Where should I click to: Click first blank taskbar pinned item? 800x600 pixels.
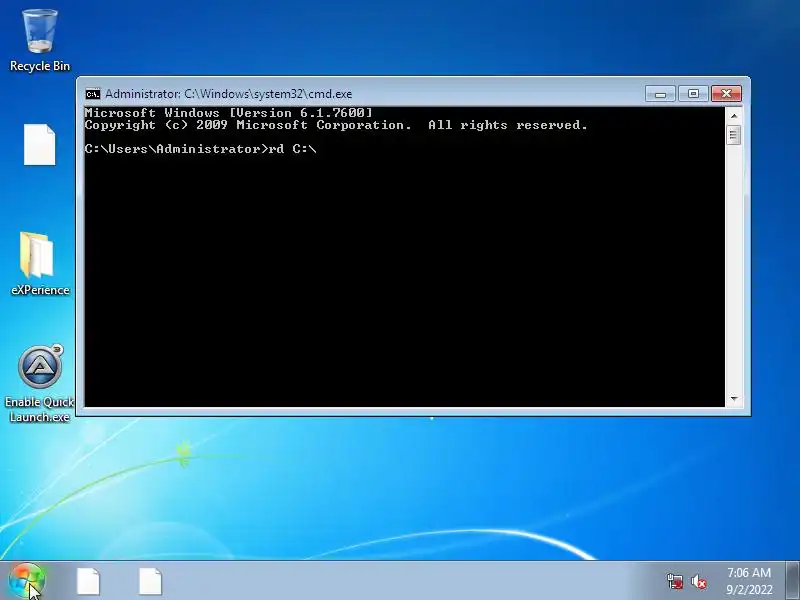coord(88,581)
